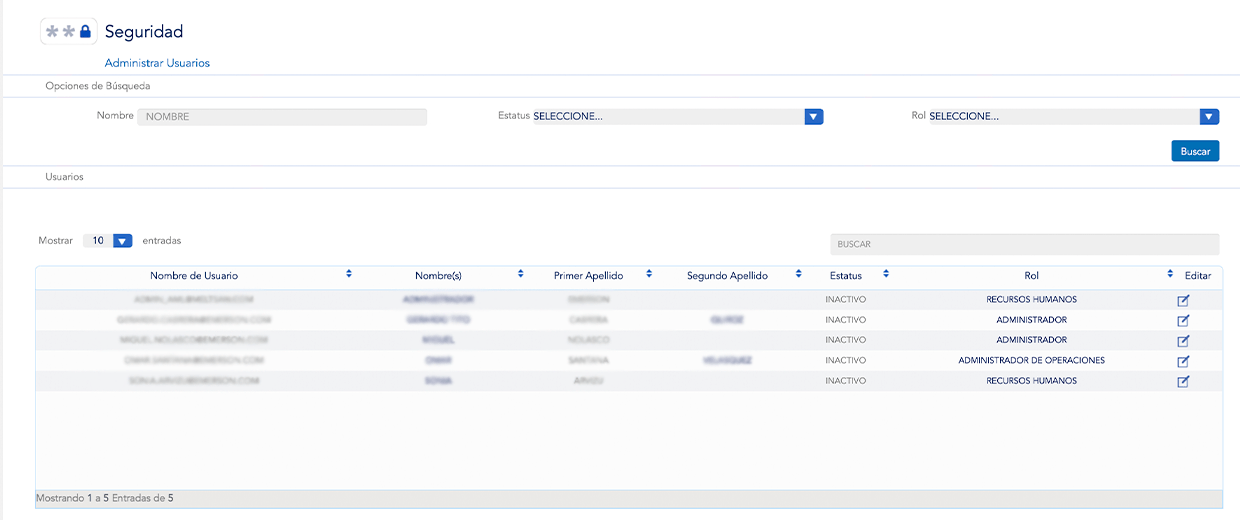
Task: Click the Rol column sort arrows
Action: coord(1170,274)
